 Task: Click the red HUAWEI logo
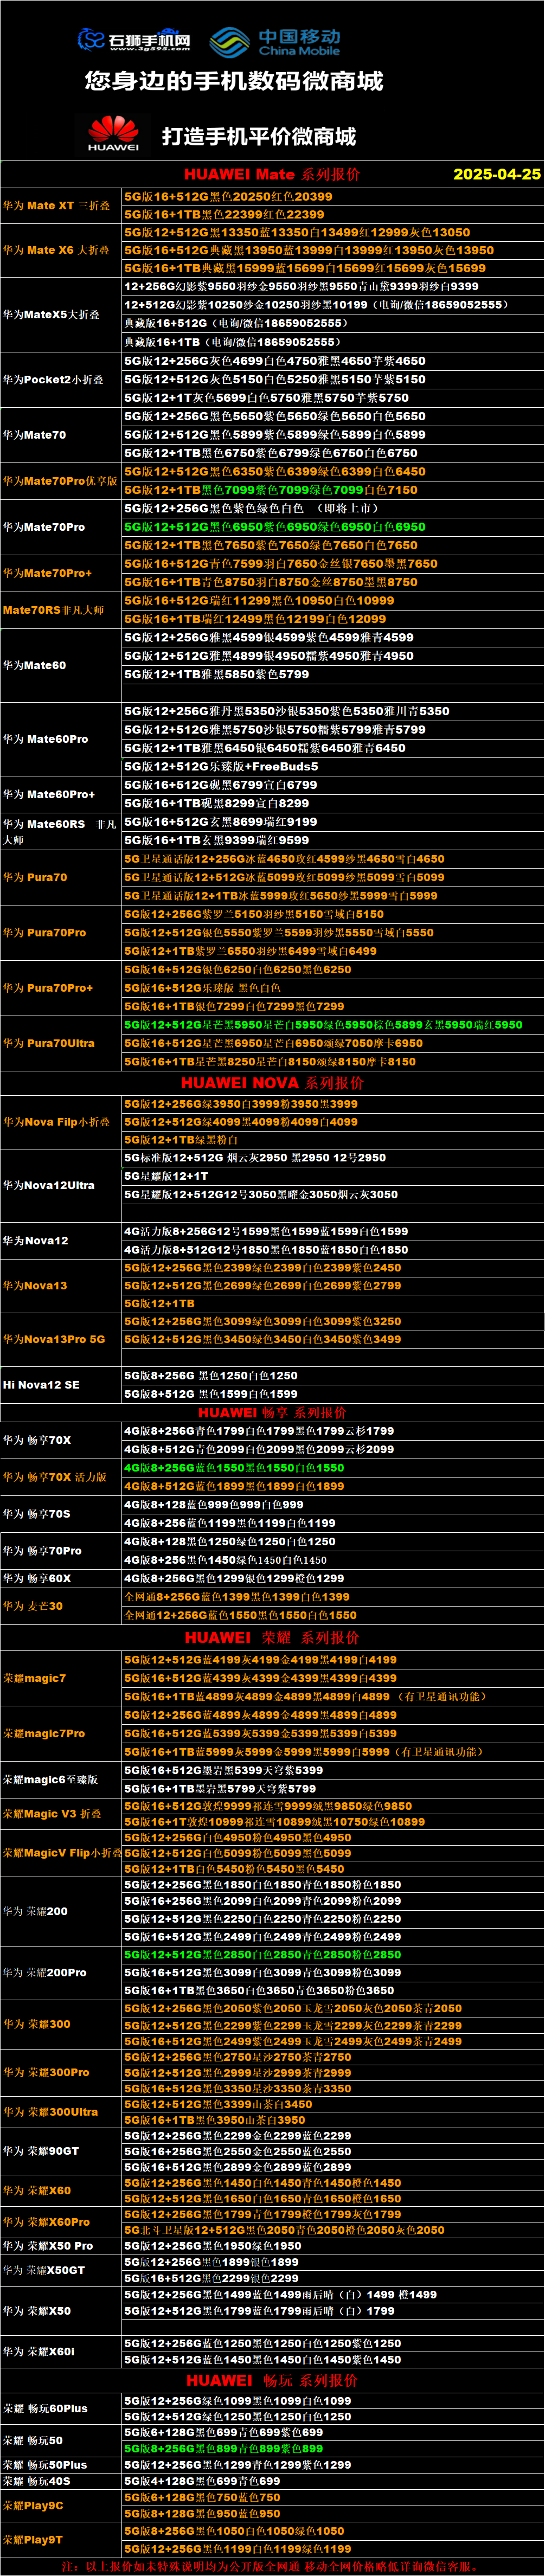coord(113,134)
